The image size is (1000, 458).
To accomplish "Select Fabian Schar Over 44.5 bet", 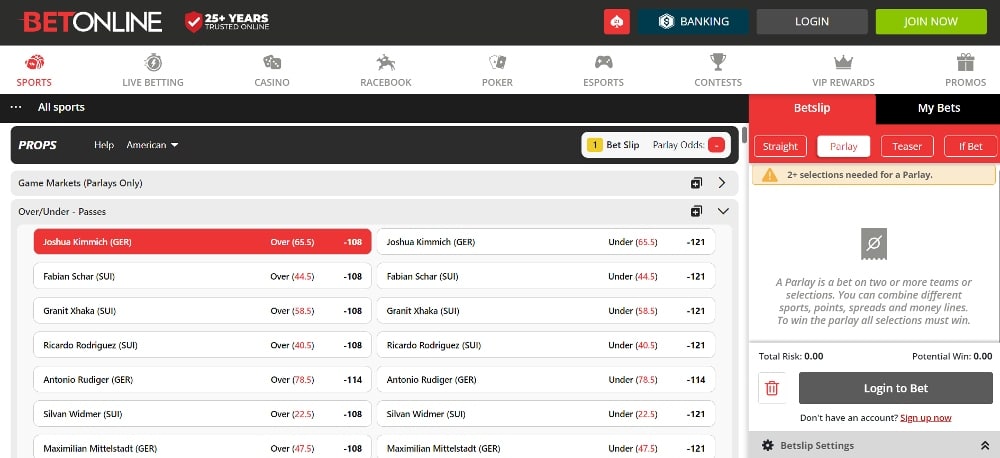I will [202, 276].
